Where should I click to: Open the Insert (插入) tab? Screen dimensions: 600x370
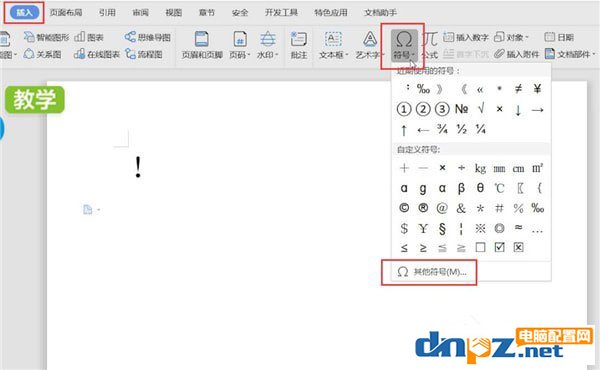click(24, 13)
